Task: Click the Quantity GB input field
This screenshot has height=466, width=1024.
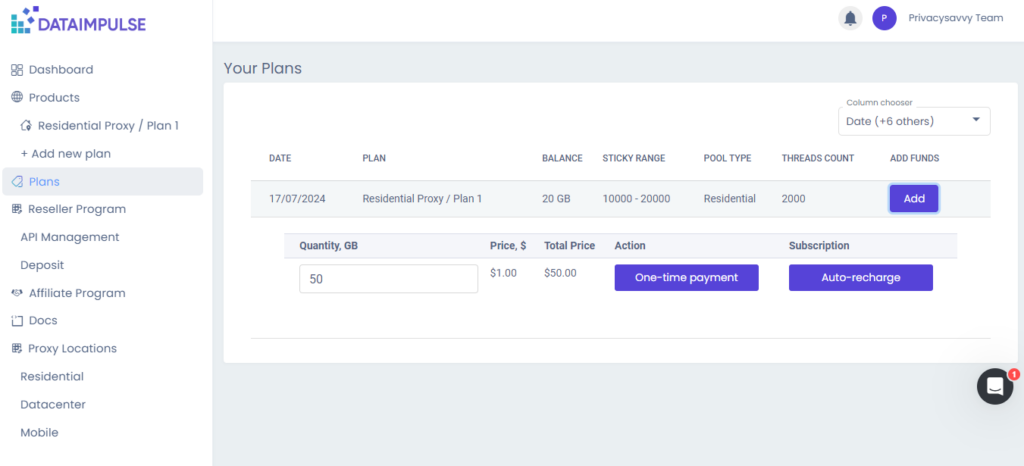Action: click(x=388, y=279)
